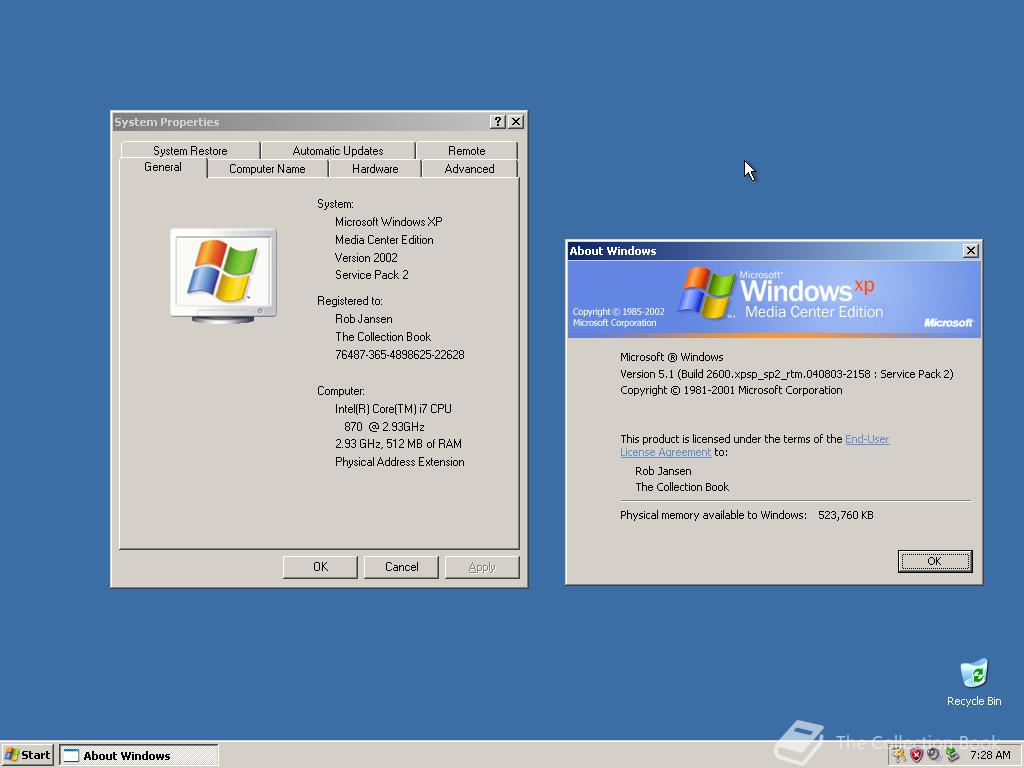This screenshot has width=1024, height=768.
Task: Close the About Windows dialog
Action: pos(971,251)
